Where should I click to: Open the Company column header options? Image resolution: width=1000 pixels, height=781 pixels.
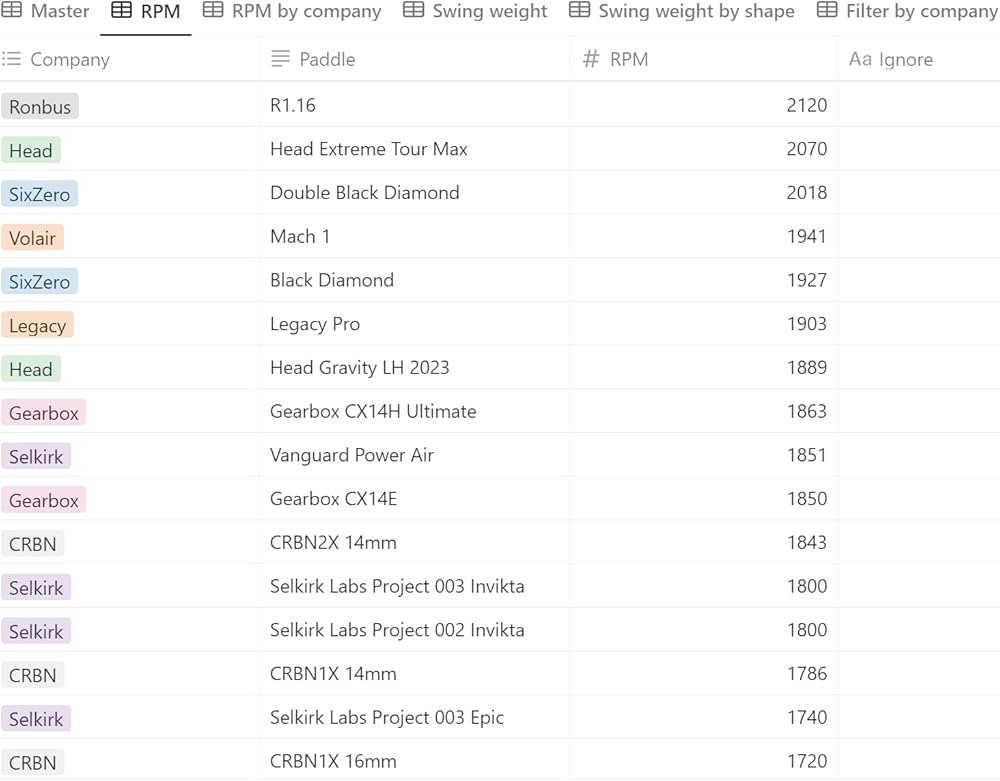pos(70,60)
